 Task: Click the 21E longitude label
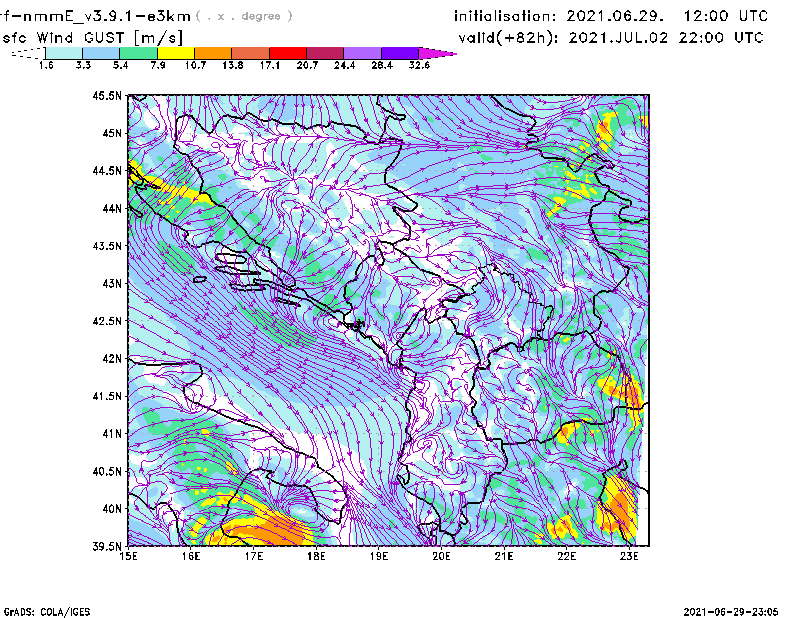(x=504, y=556)
